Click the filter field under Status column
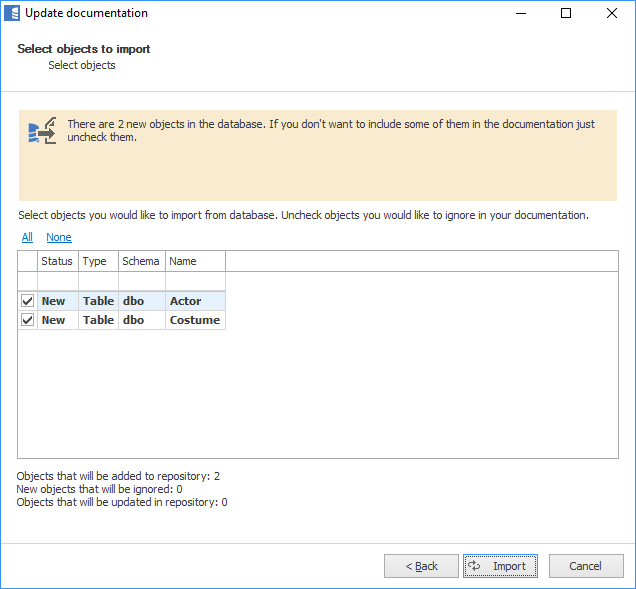 point(57,281)
